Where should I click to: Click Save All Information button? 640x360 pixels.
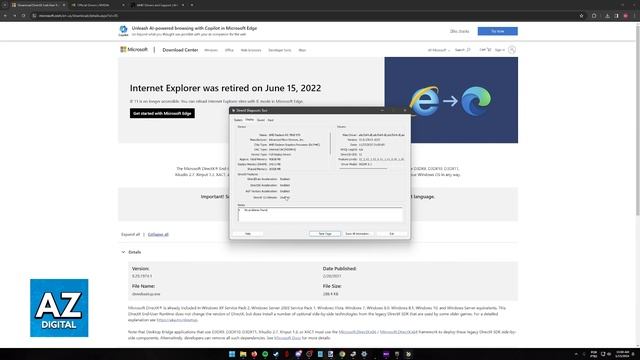(x=357, y=234)
